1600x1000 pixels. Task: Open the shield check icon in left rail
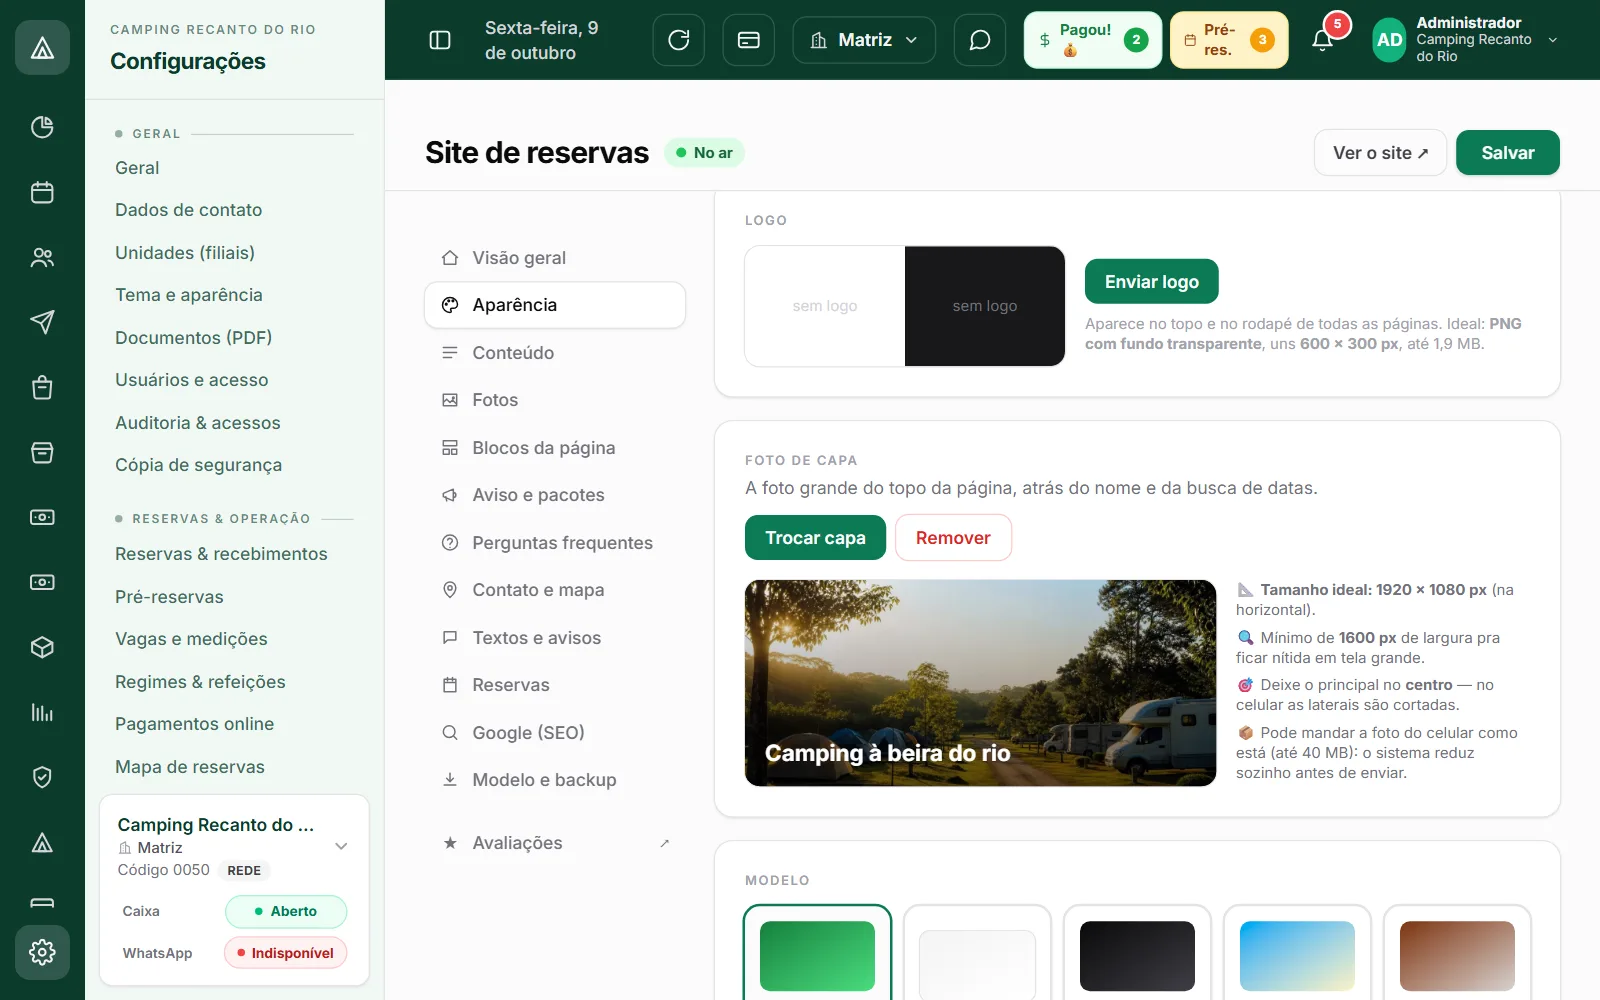click(42, 777)
